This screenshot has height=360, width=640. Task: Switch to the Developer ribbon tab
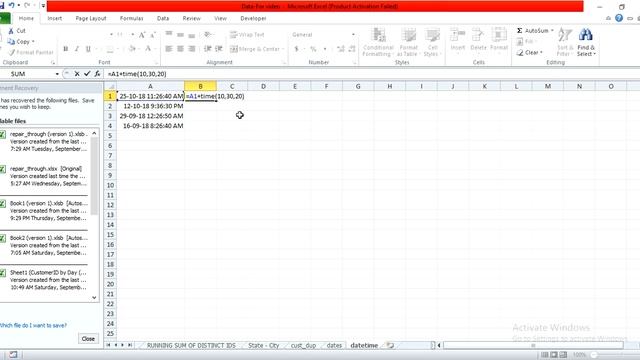tap(253, 18)
